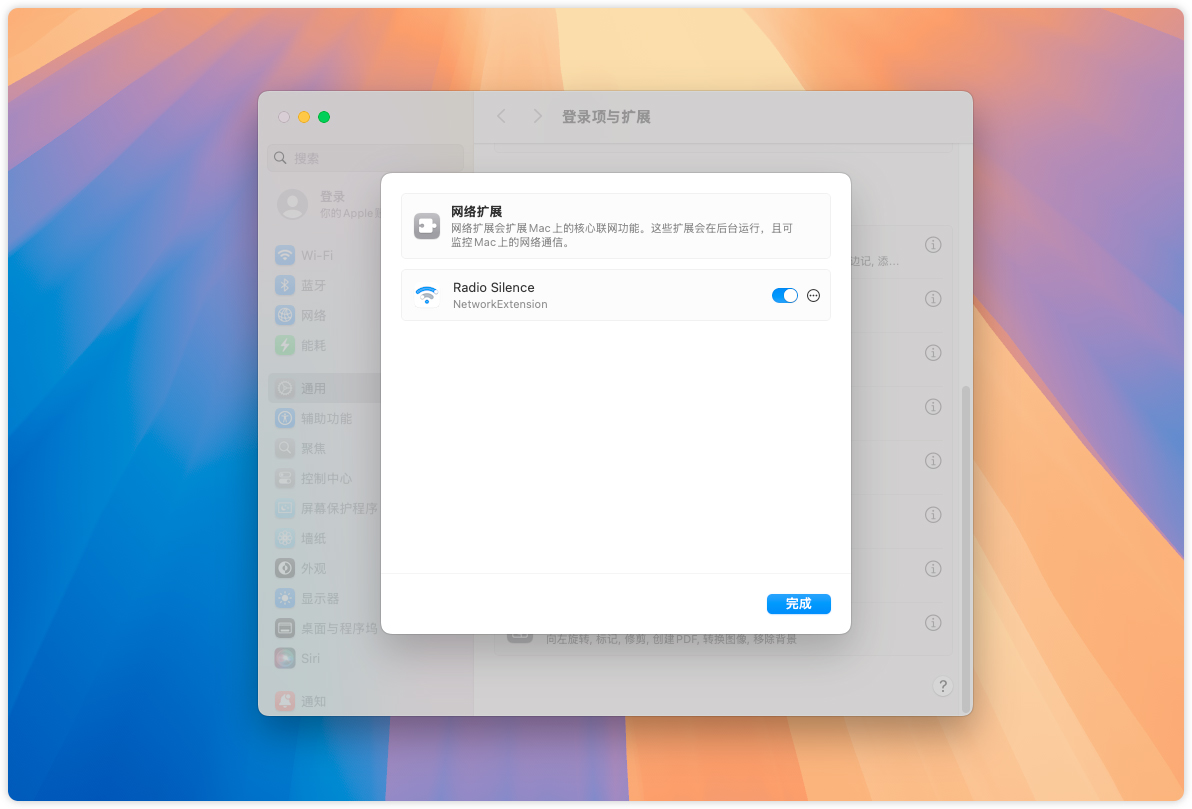Click the 登录项与扩展 window title
The height and width of the screenshot is (809, 1192).
[x=606, y=116]
